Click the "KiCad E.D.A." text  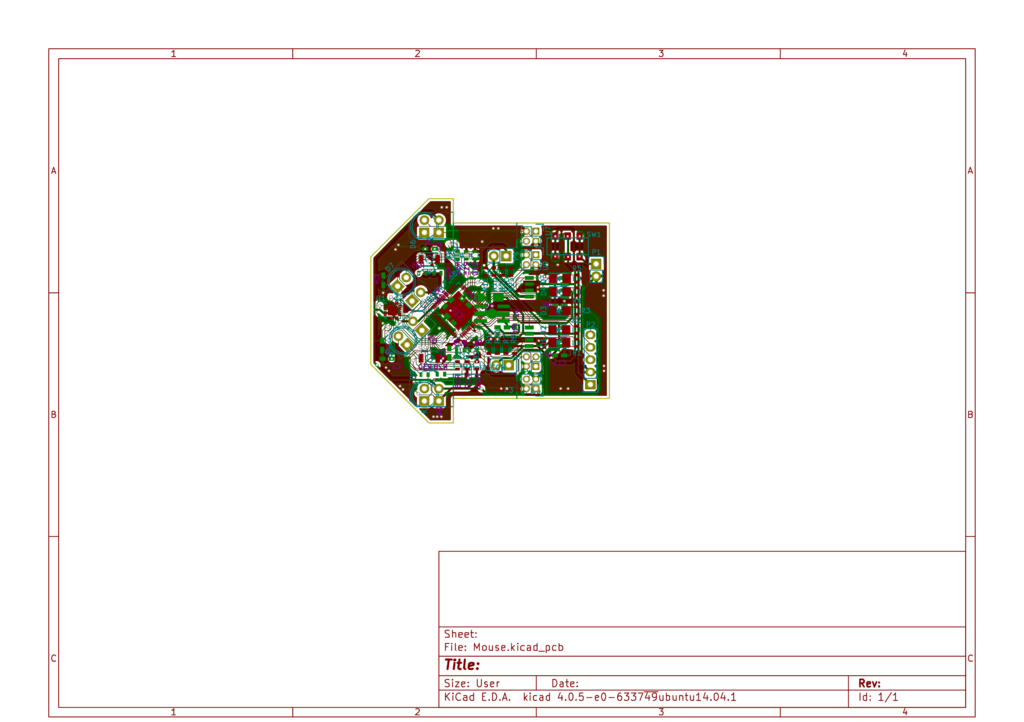(x=477, y=697)
